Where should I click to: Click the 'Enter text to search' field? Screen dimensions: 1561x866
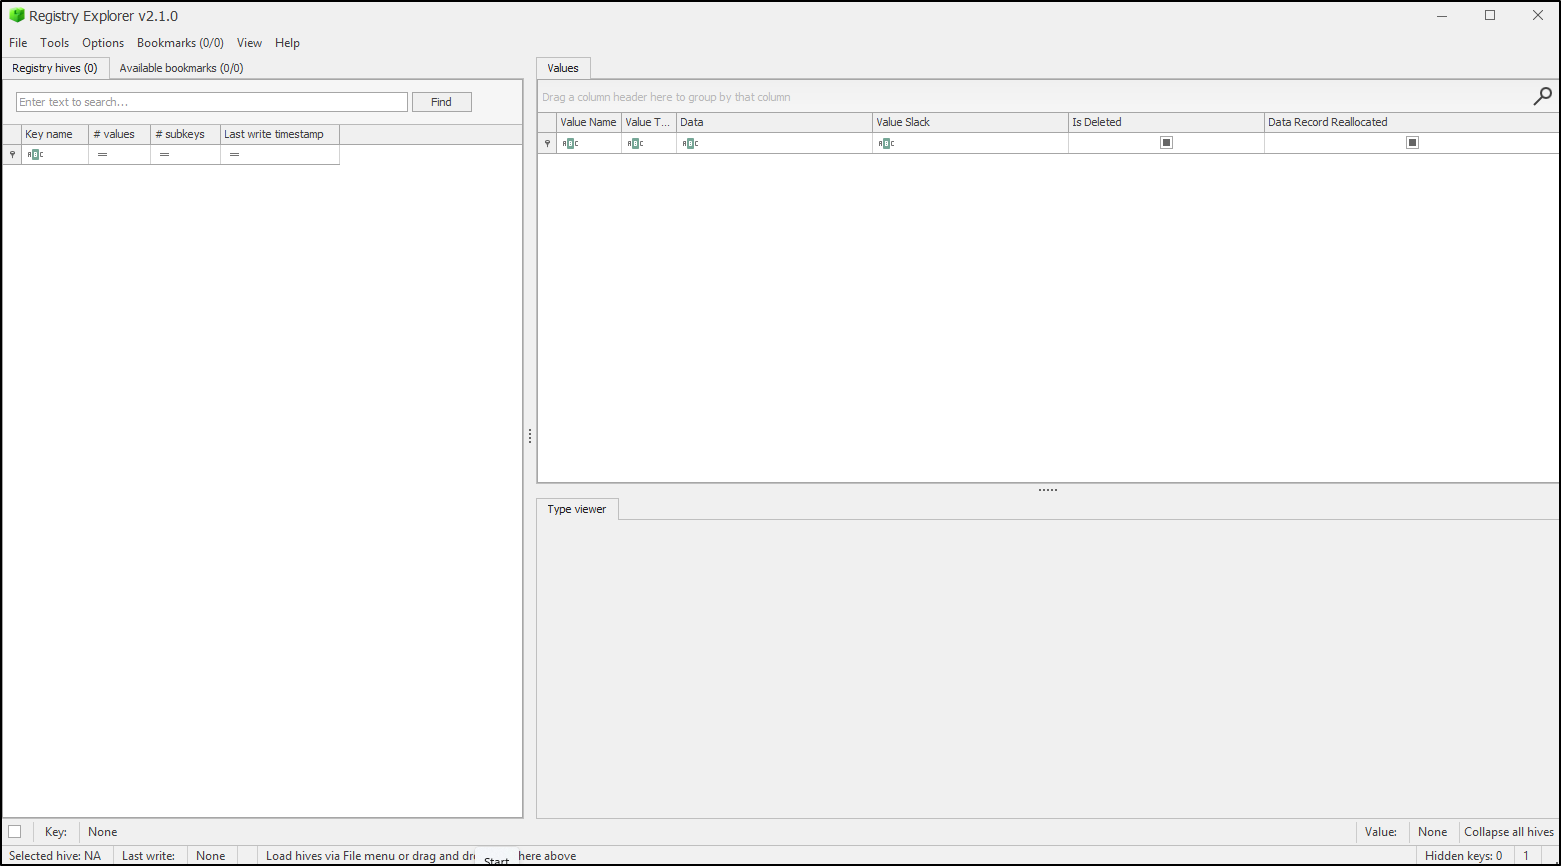pos(212,102)
